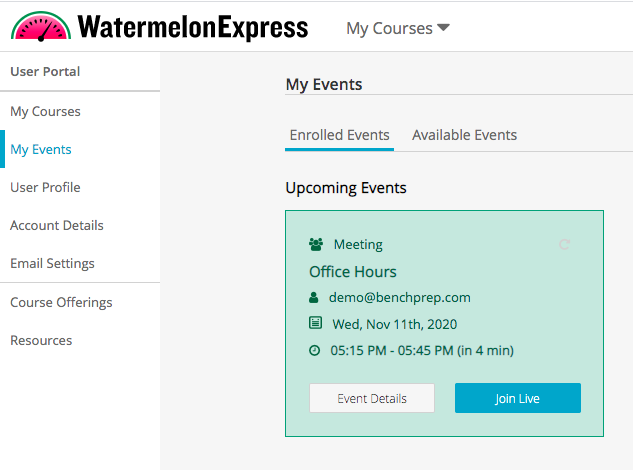The width and height of the screenshot is (633, 470).
Task: Switch to the Available Events tab
Action: click(x=464, y=135)
